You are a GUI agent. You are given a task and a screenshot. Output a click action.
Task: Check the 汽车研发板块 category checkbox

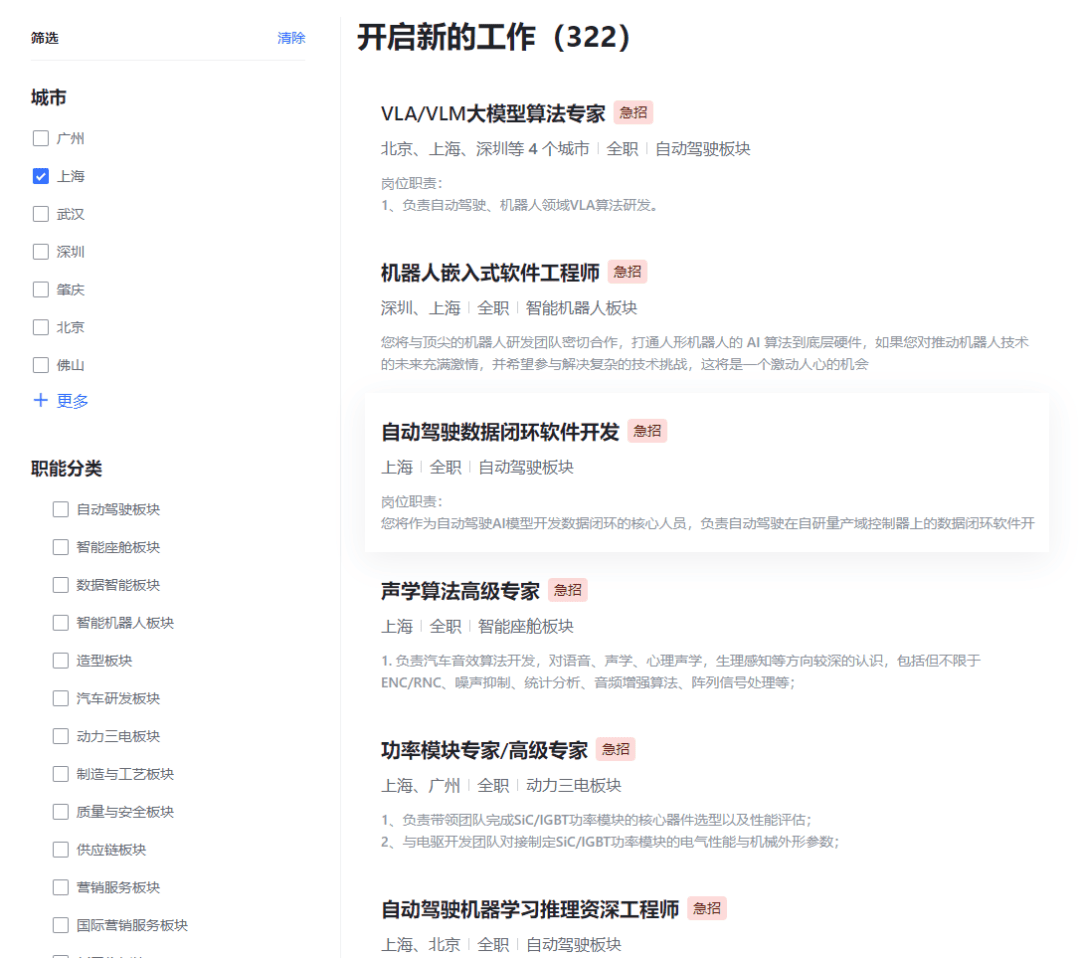click(x=61, y=698)
